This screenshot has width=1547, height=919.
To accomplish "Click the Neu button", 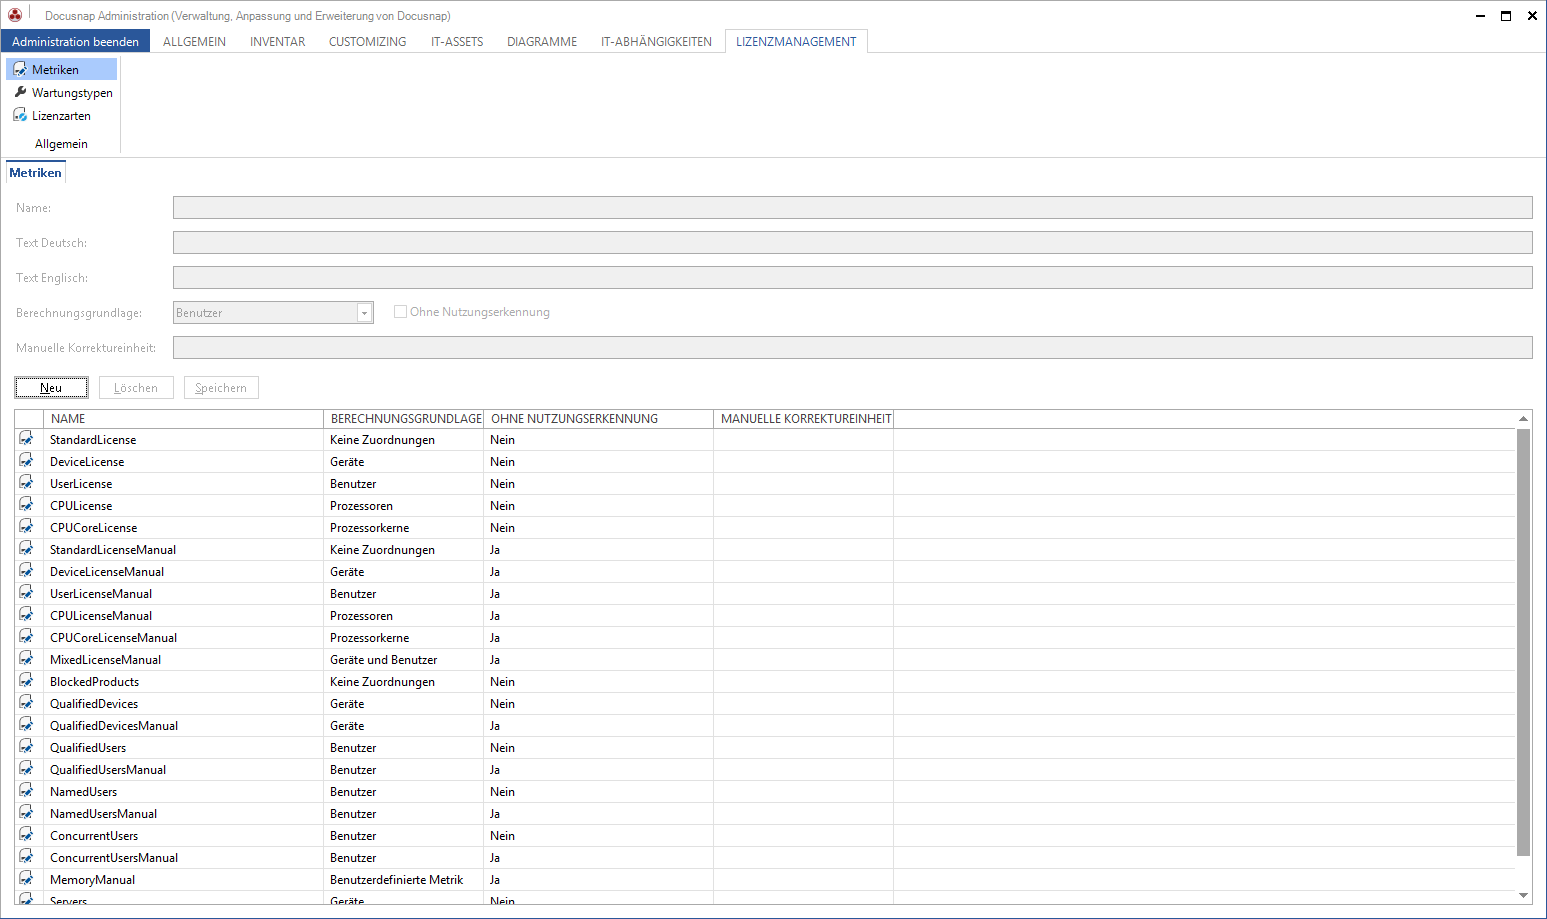I will point(51,388).
